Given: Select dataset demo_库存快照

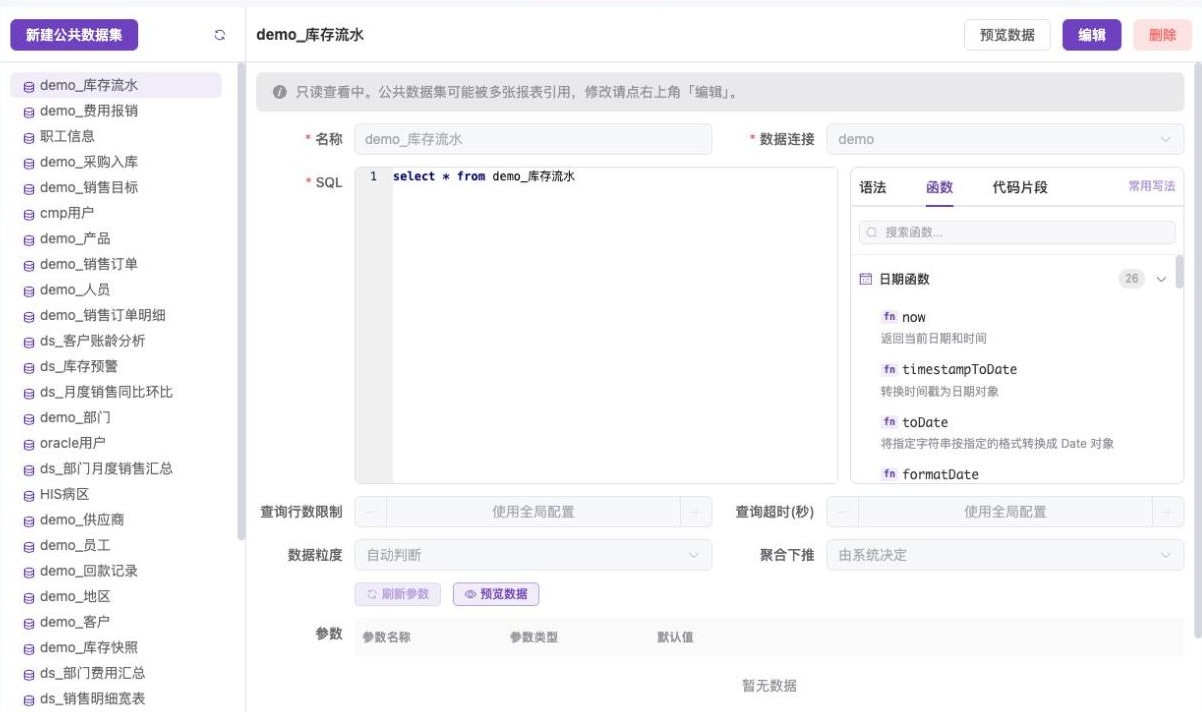Looking at the screenshot, I should click(116, 648).
